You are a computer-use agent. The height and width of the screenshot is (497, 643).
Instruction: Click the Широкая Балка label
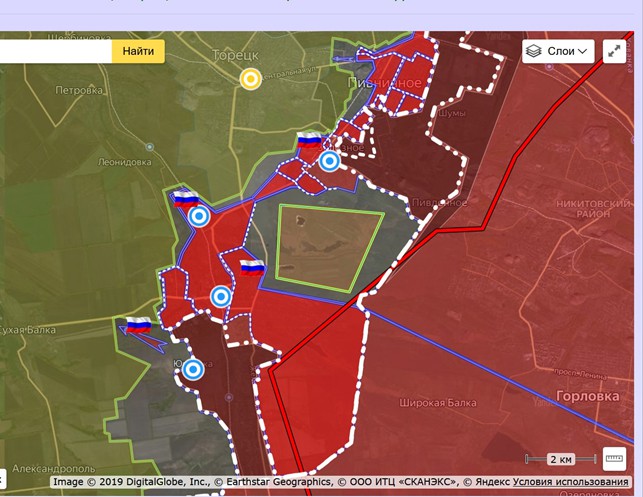point(438,403)
